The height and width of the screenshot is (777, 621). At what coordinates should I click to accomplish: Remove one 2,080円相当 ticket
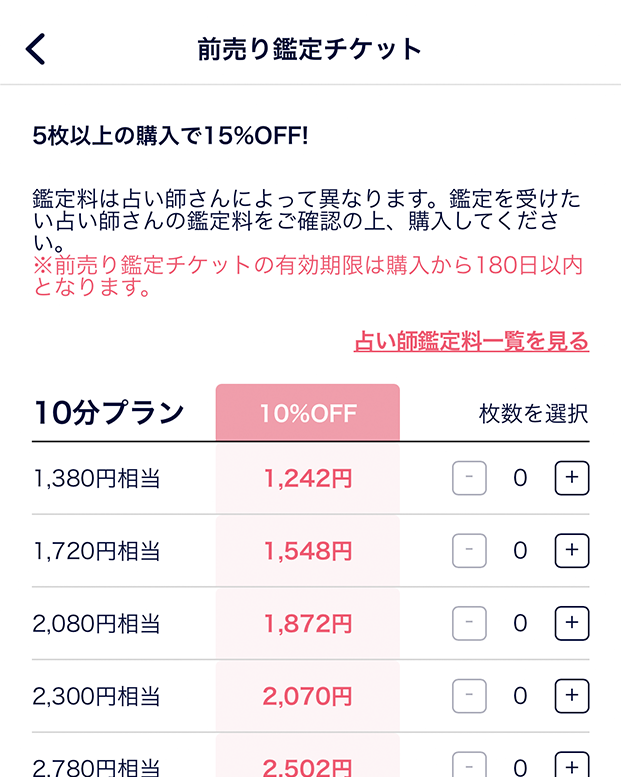coord(469,623)
